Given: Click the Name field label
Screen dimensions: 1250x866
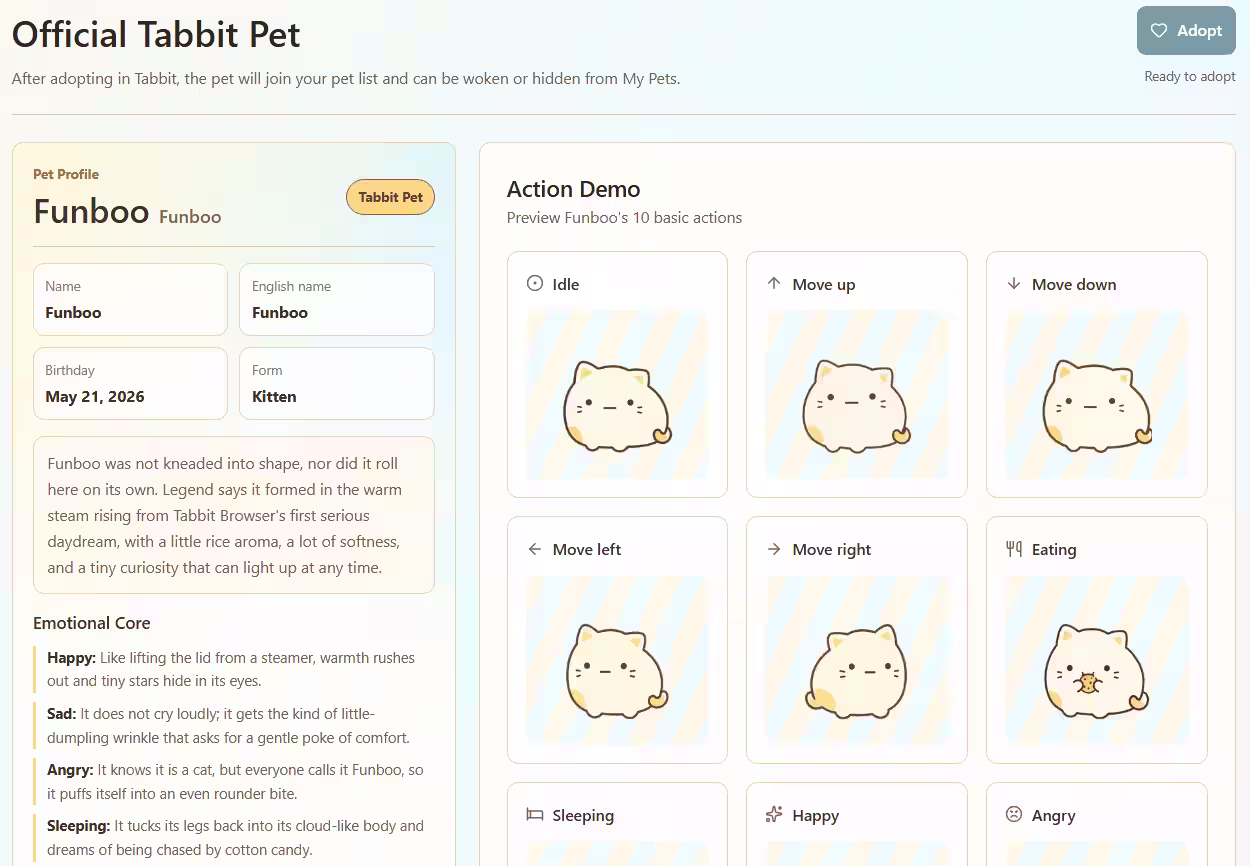Looking at the screenshot, I should coord(63,286).
